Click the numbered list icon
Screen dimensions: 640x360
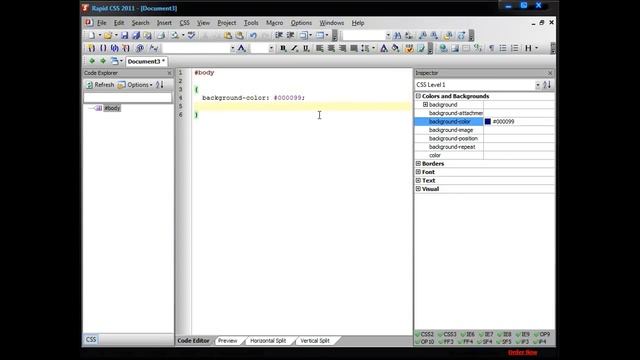[x=515, y=48]
